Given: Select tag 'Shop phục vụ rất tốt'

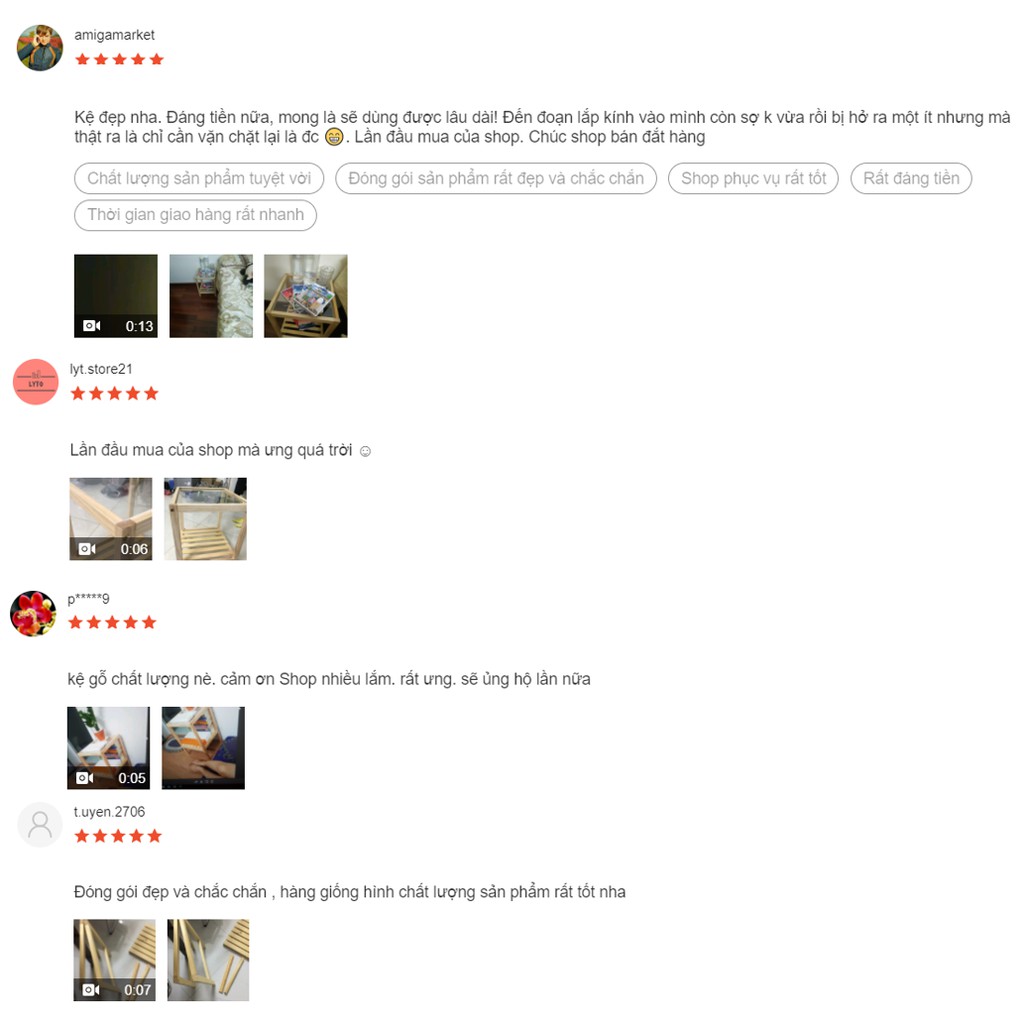Looking at the screenshot, I should [x=753, y=178].
